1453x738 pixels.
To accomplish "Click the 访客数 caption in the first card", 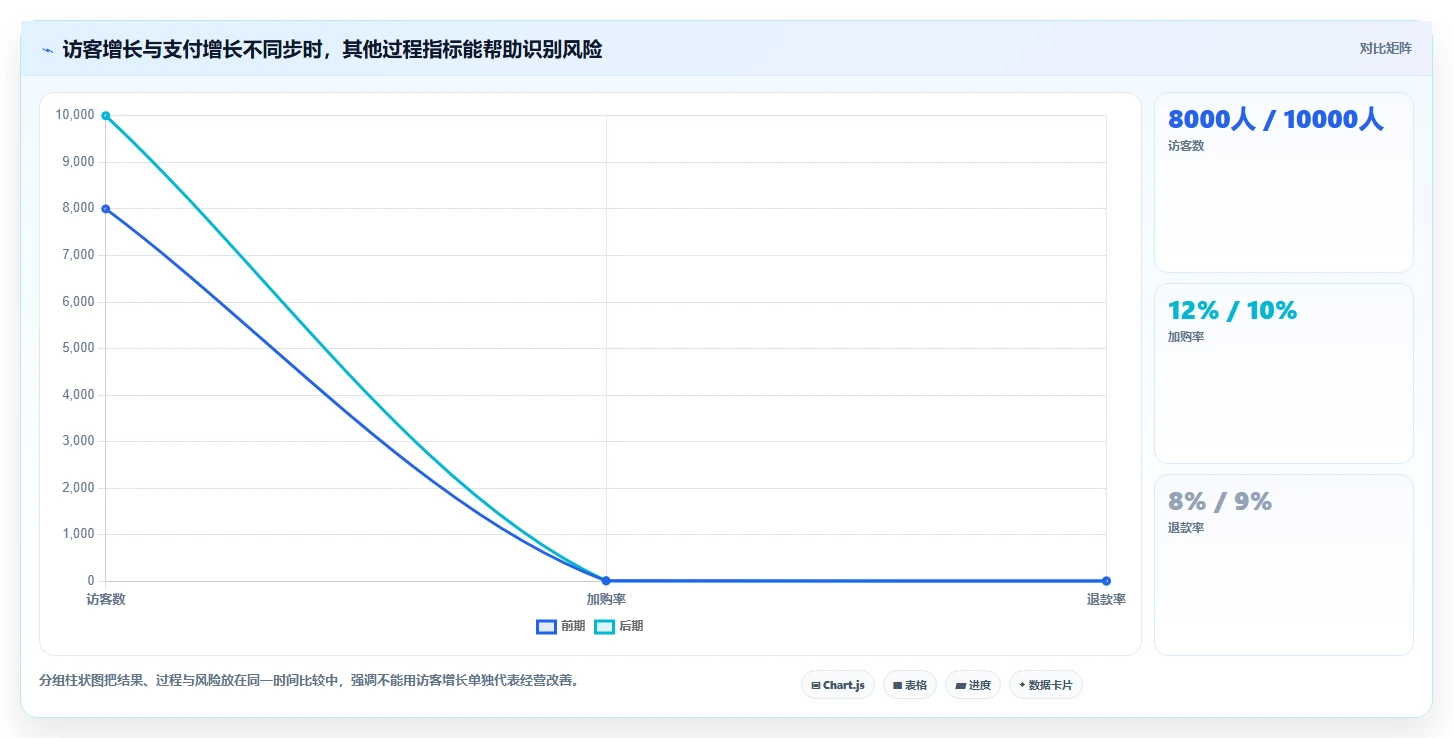I will pyautogui.click(x=1186, y=146).
